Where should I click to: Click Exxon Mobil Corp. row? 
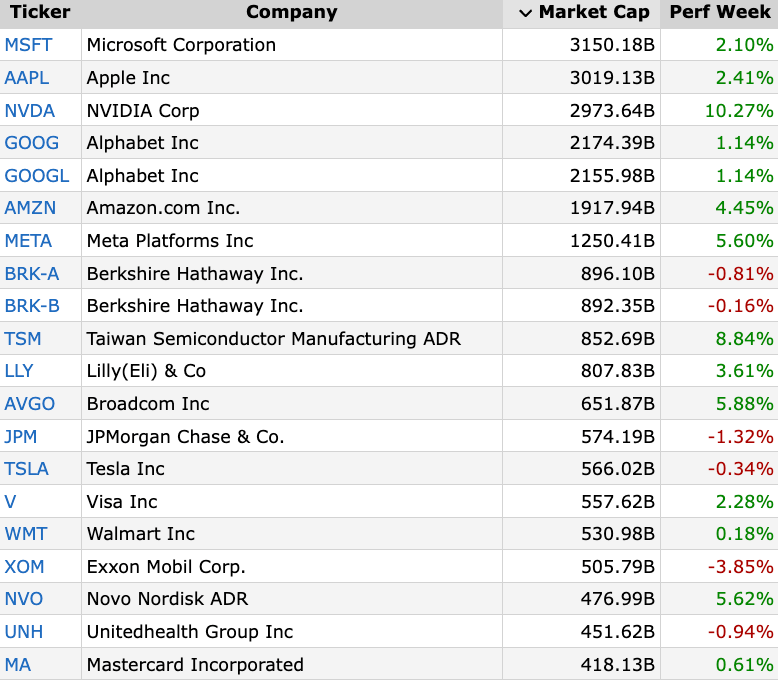point(389,566)
